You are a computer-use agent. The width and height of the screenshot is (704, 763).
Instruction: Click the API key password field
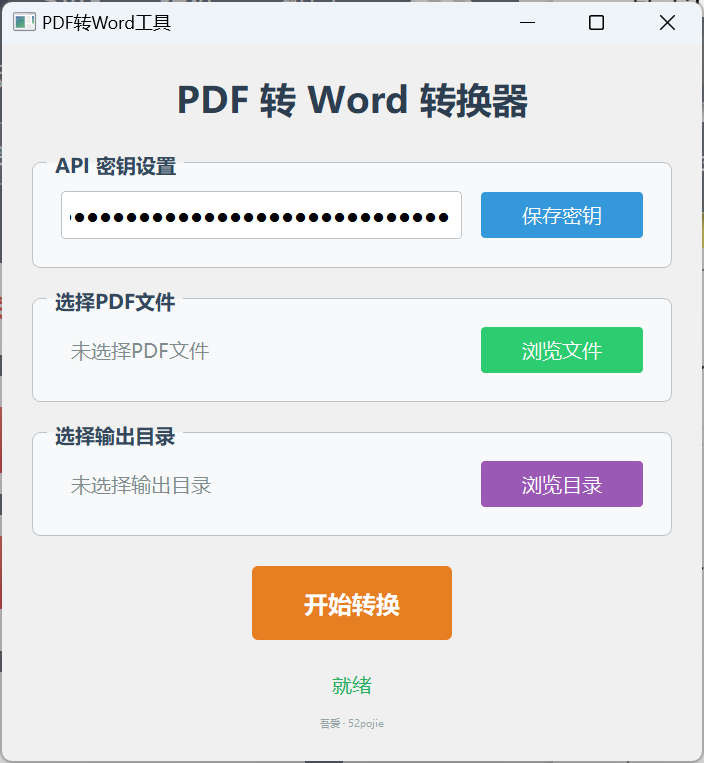[x=261, y=215]
